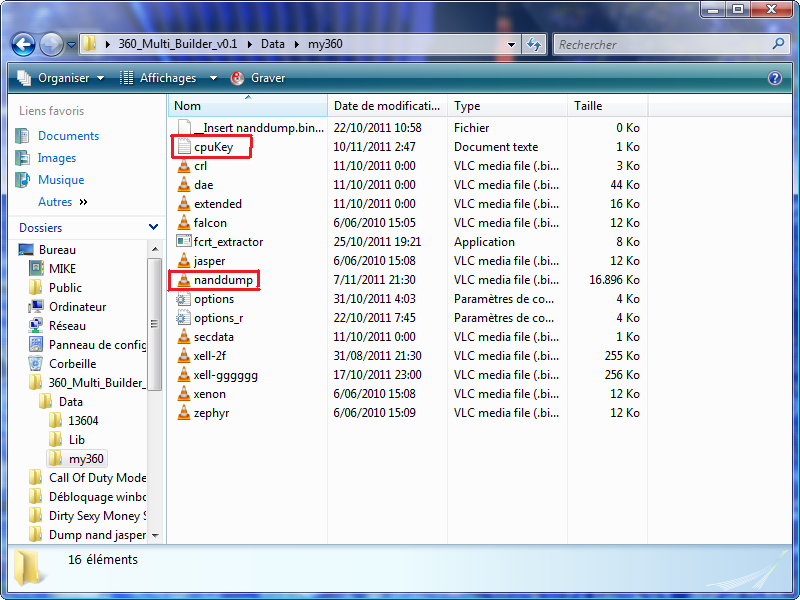Open the Images favorite link
Viewport: 800px width, 600px height.
(57, 158)
